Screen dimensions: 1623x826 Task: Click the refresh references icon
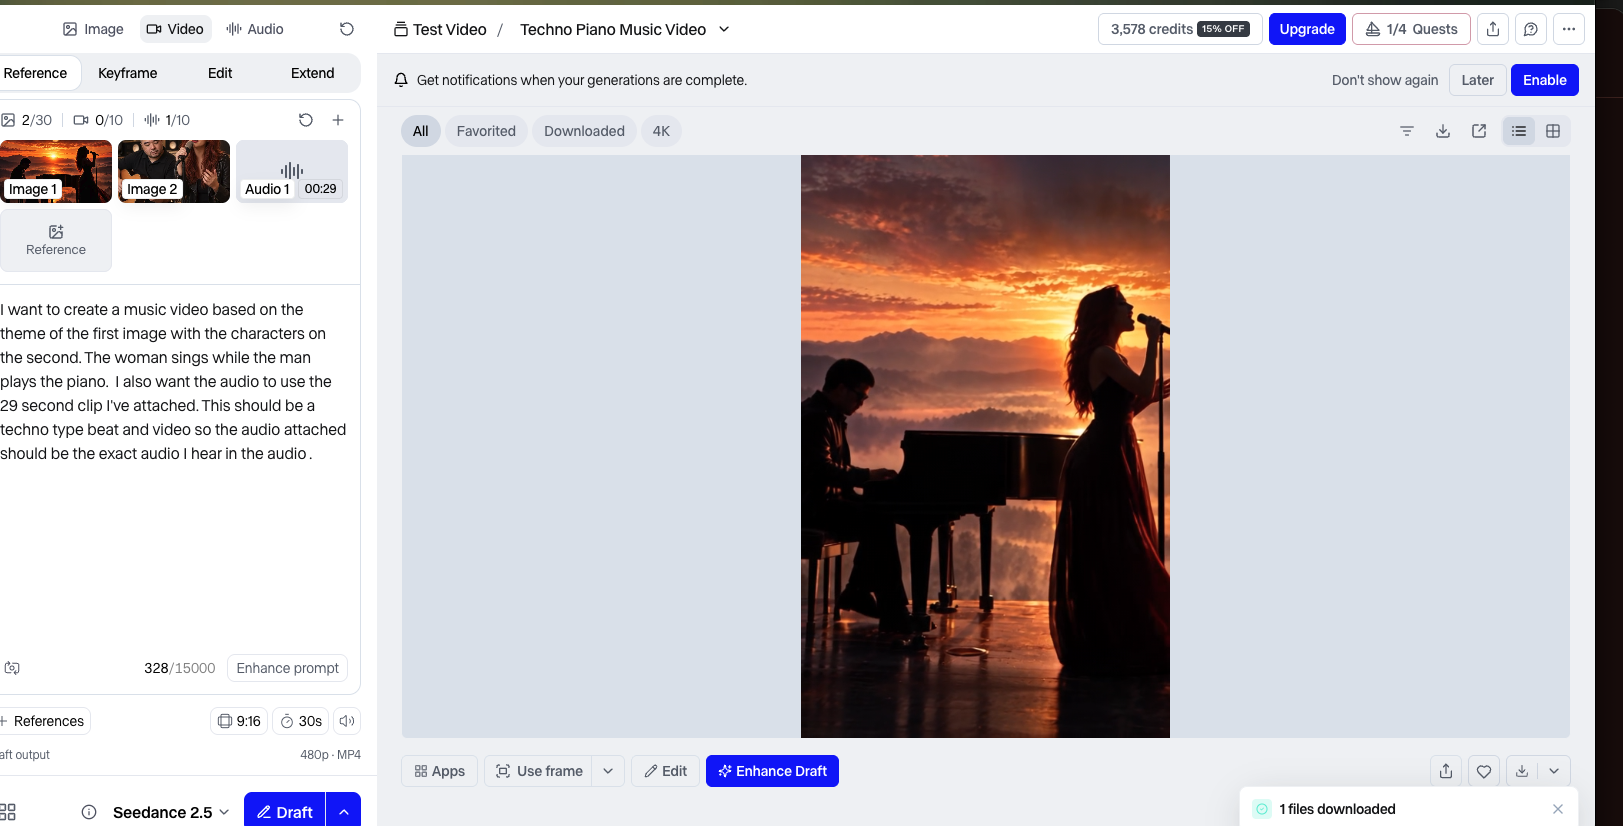pyautogui.click(x=306, y=120)
